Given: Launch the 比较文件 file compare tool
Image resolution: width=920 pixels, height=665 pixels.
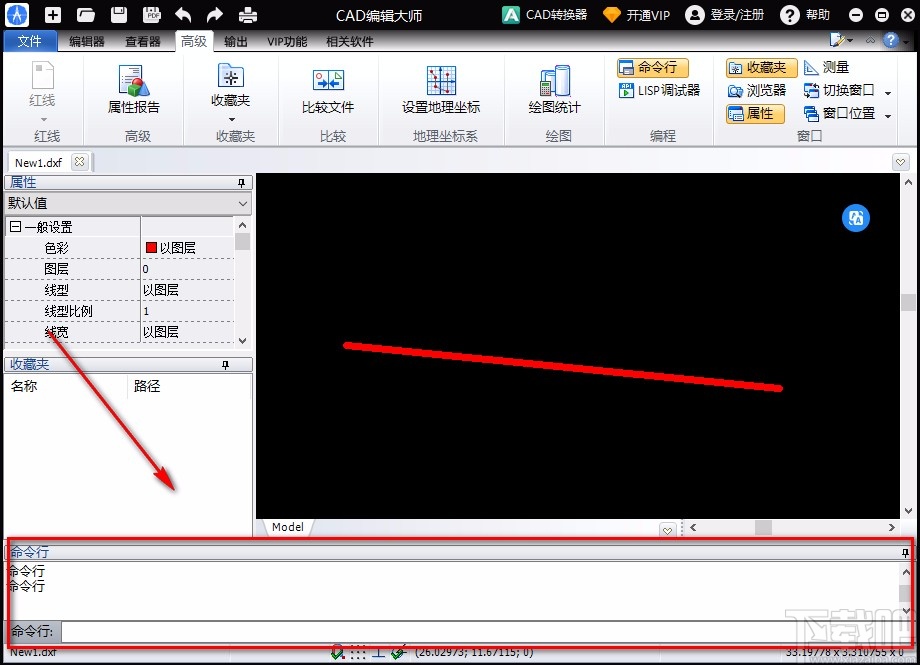Looking at the screenshot, I should point(326,90).
